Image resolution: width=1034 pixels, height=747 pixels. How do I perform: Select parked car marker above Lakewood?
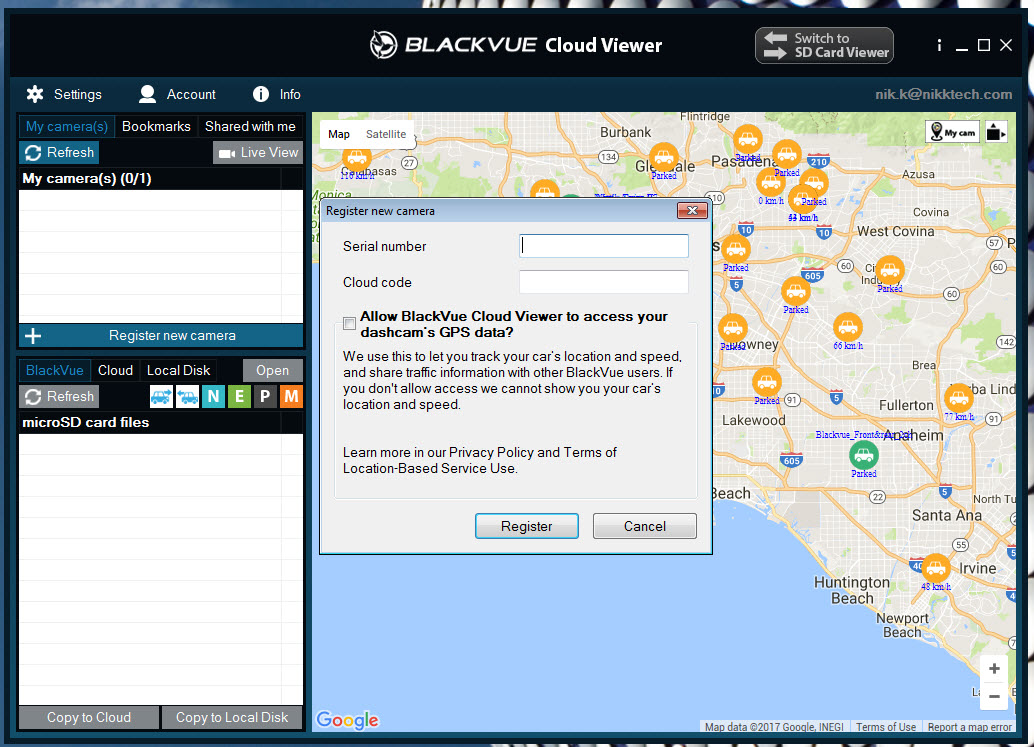click(x=766, y=382)
